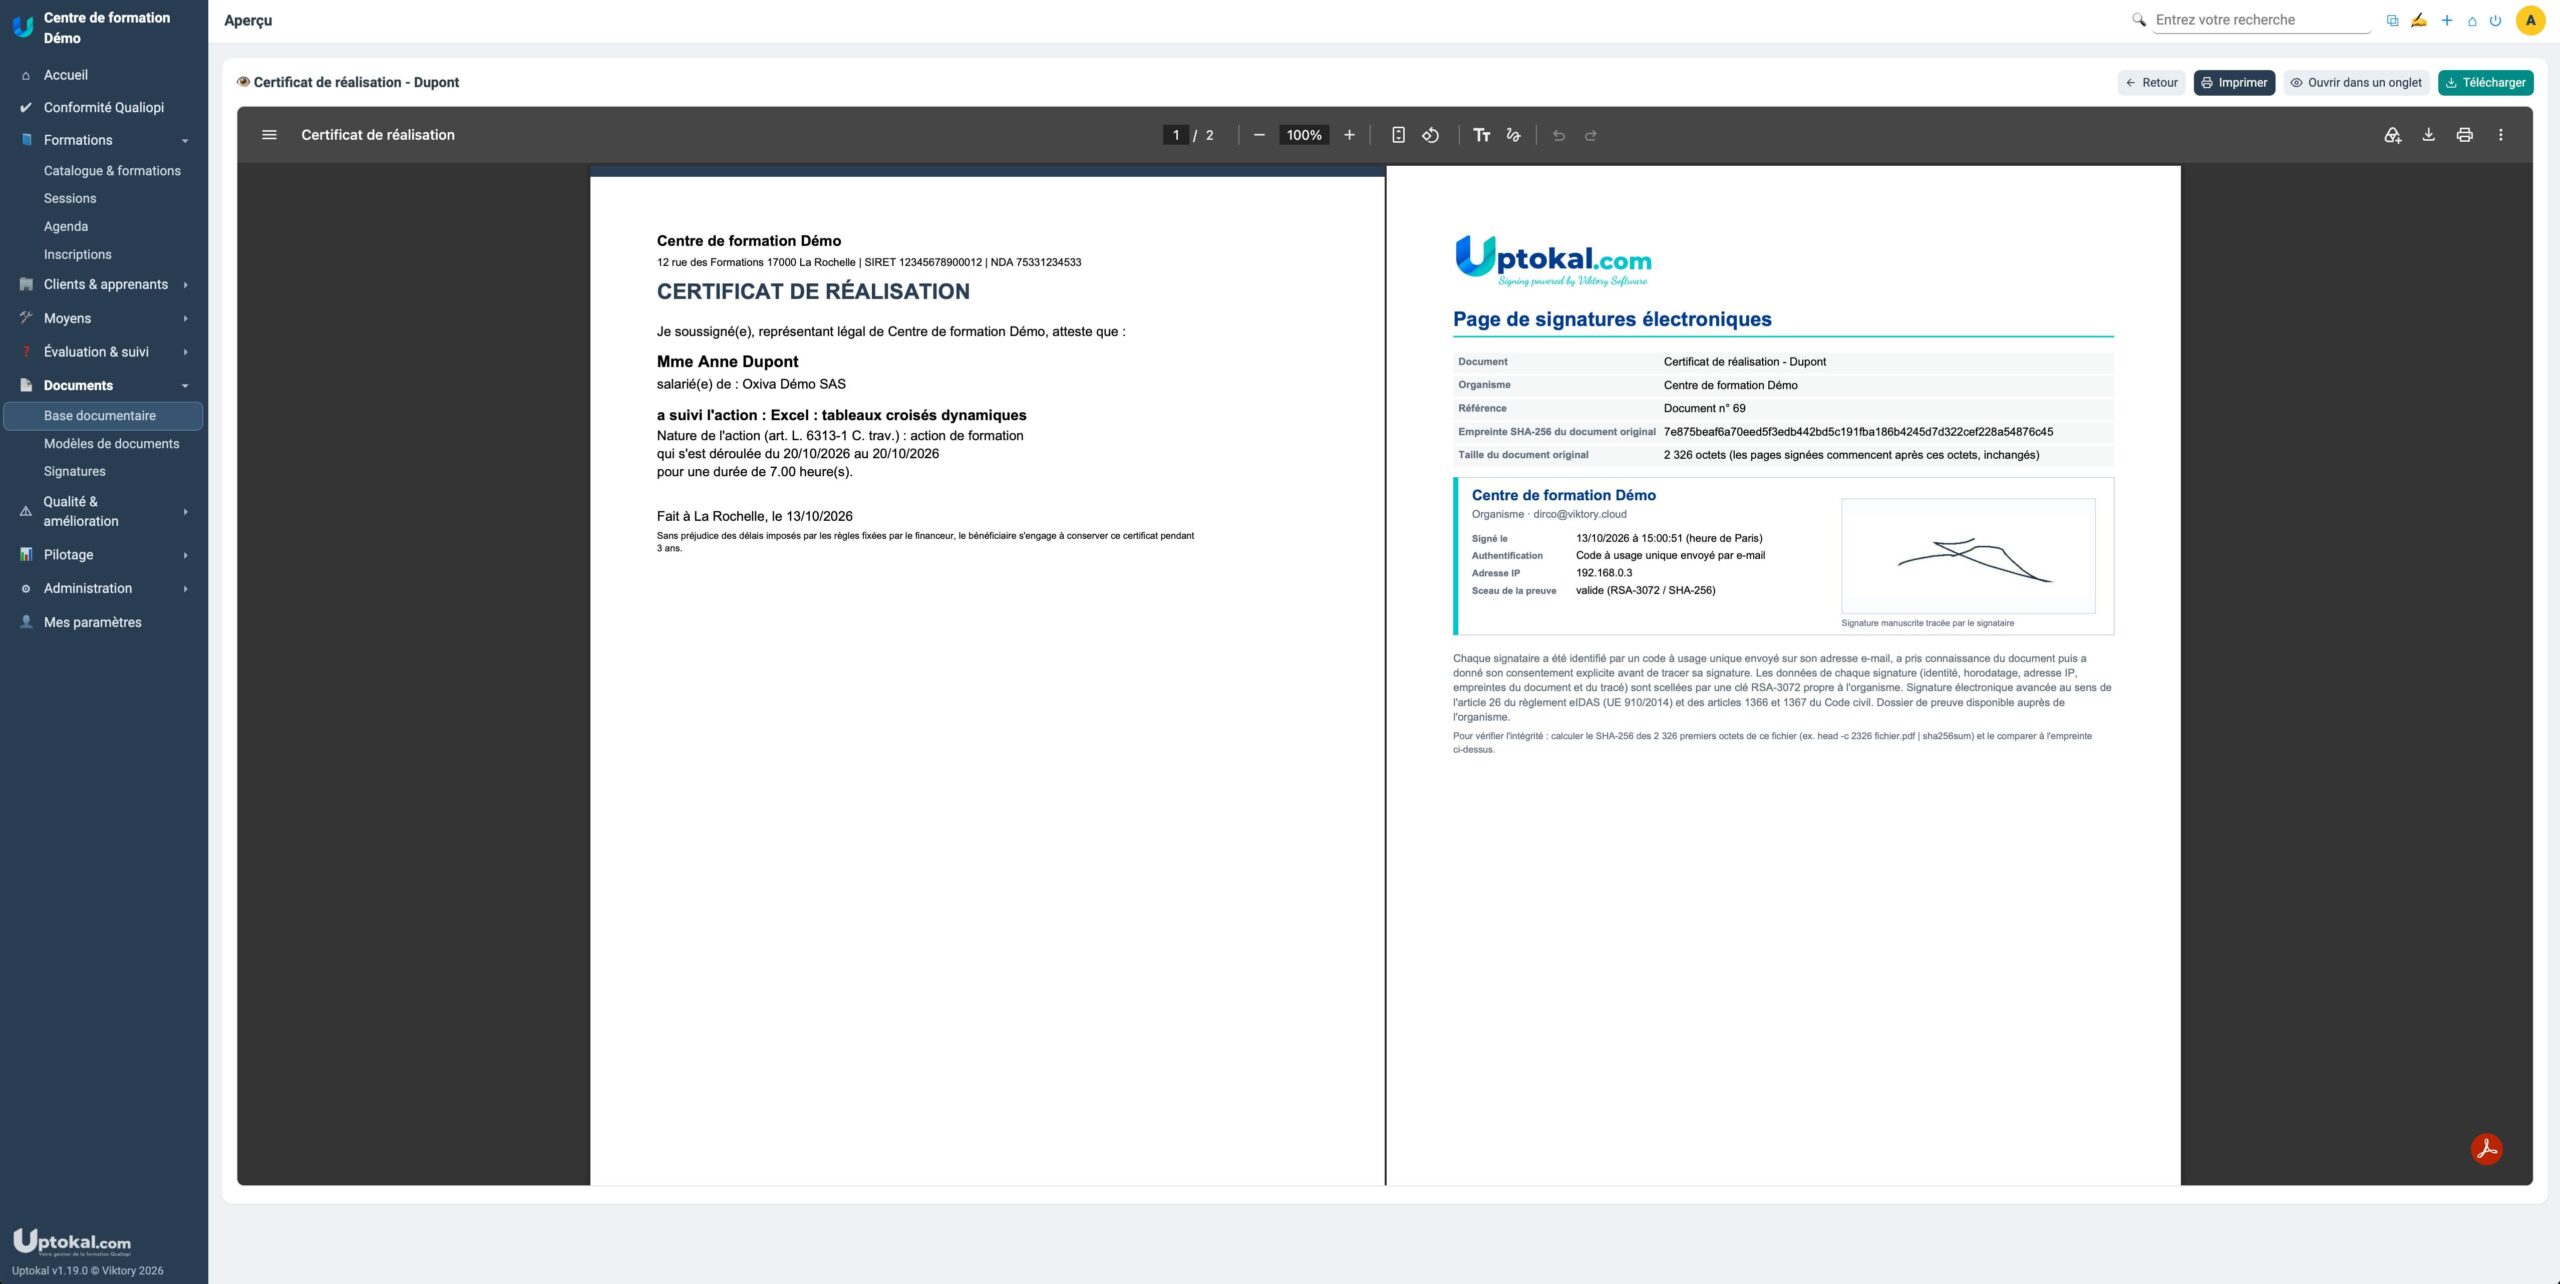The height and width of the screenshot is (1284, 2560).
Task: Open Conformité Qualiopi in sidebar
Action: (x=104, y=107)
